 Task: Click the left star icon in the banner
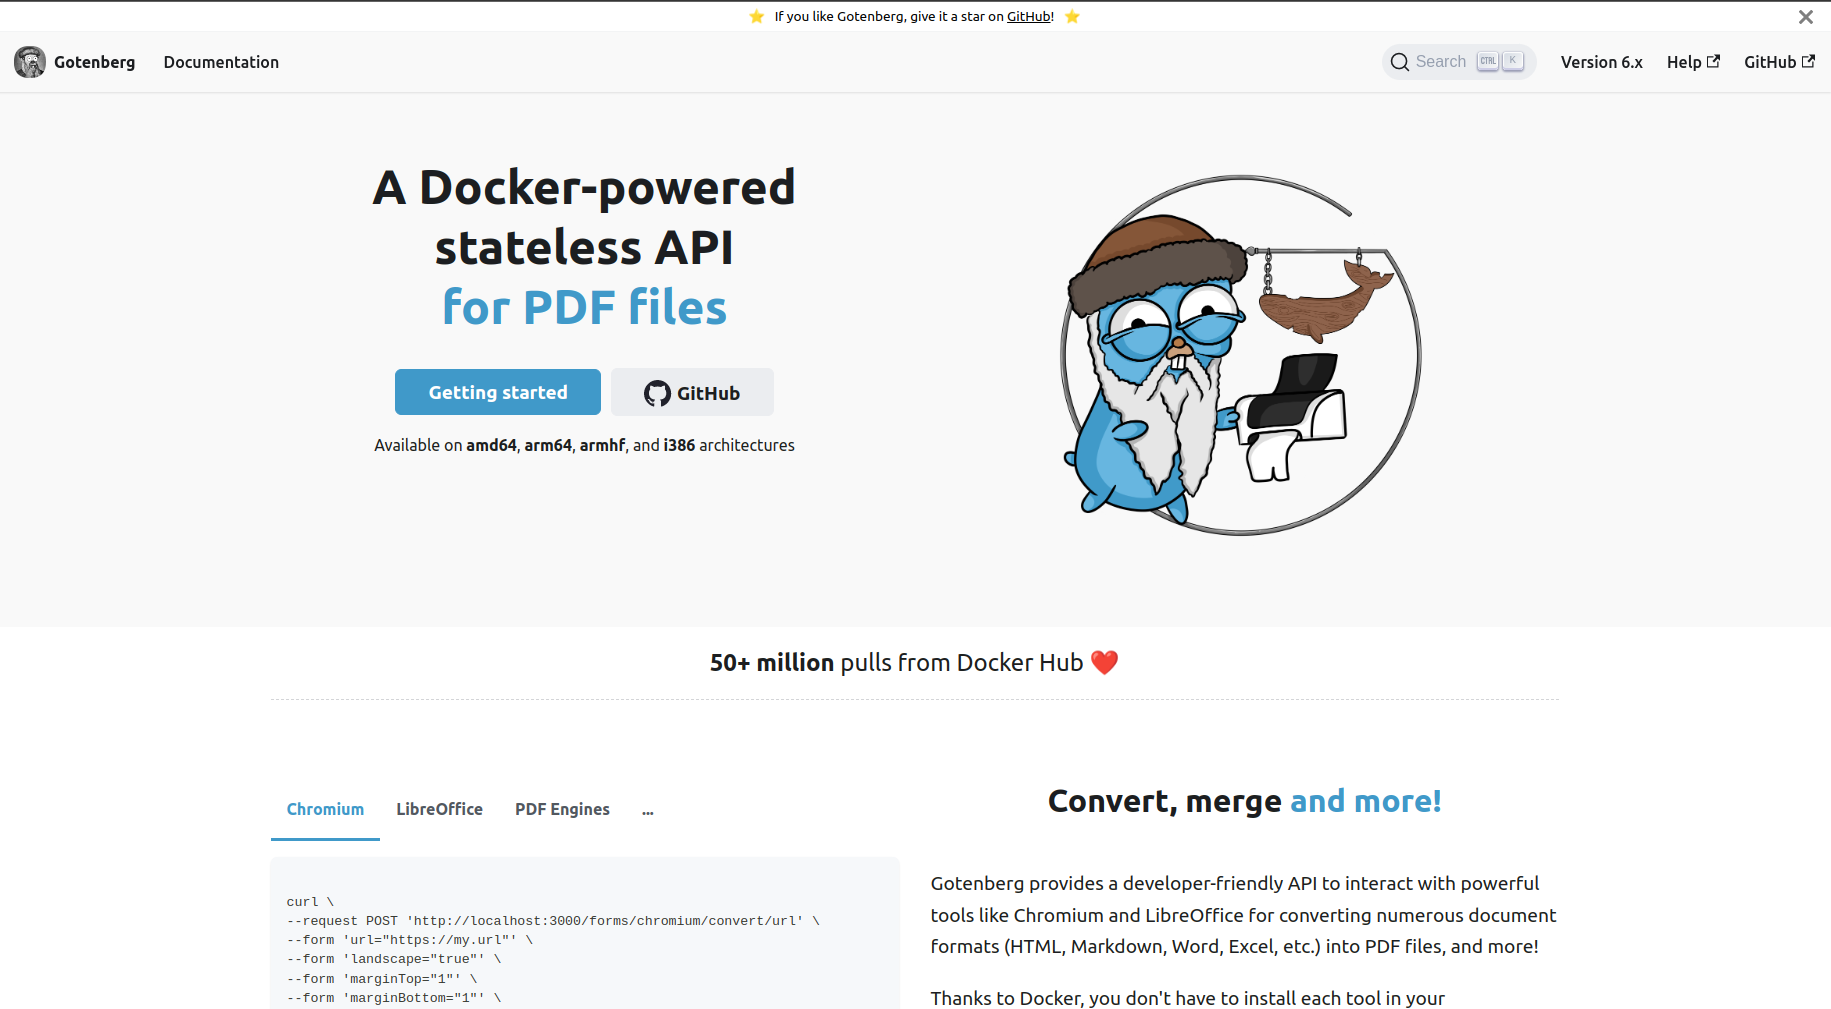[x=757, y=16]
